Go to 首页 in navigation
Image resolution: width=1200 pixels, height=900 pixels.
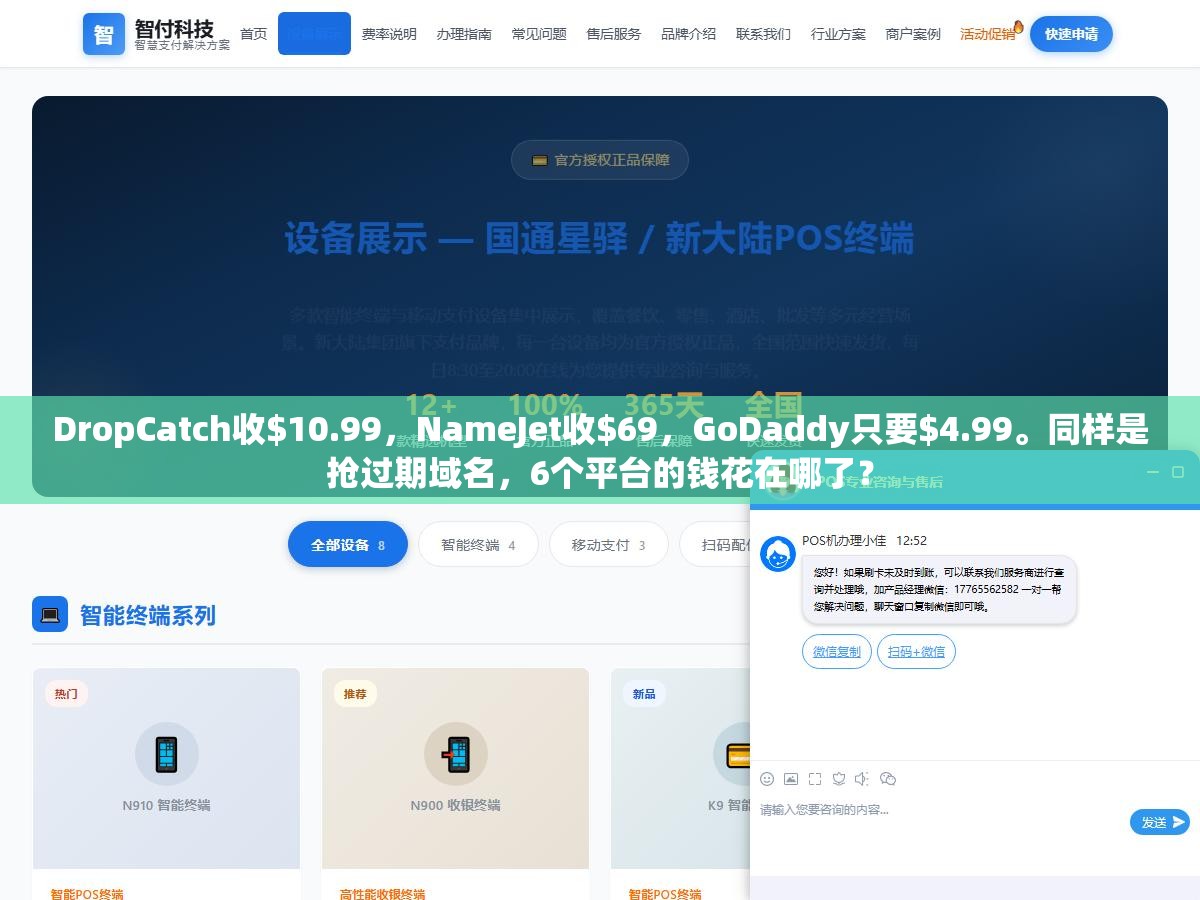point(254,33)
